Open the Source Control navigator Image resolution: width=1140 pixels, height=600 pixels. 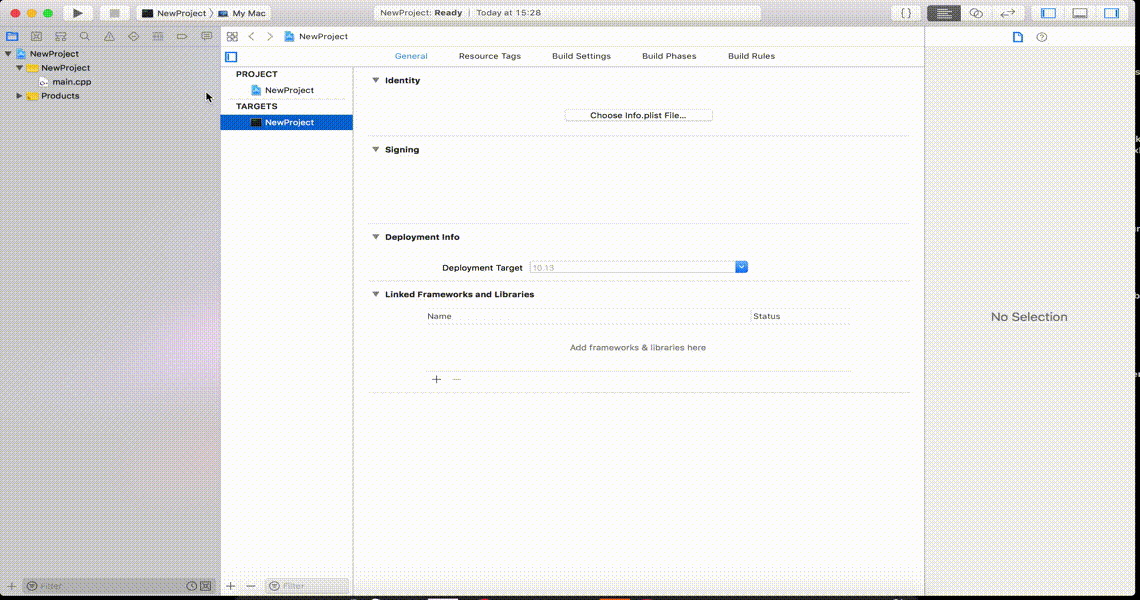(36, 36)
